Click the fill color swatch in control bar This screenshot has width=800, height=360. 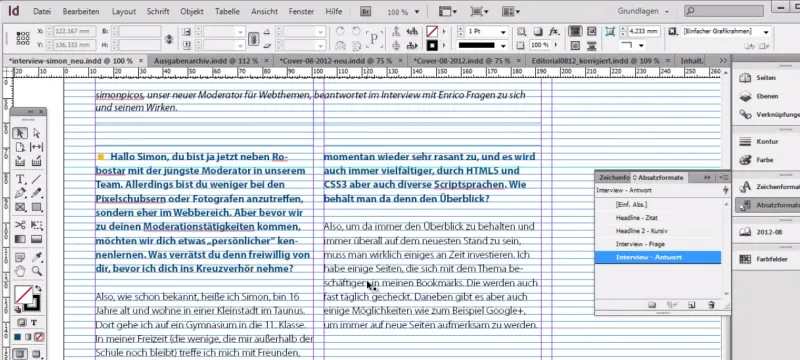coord(432,32)
